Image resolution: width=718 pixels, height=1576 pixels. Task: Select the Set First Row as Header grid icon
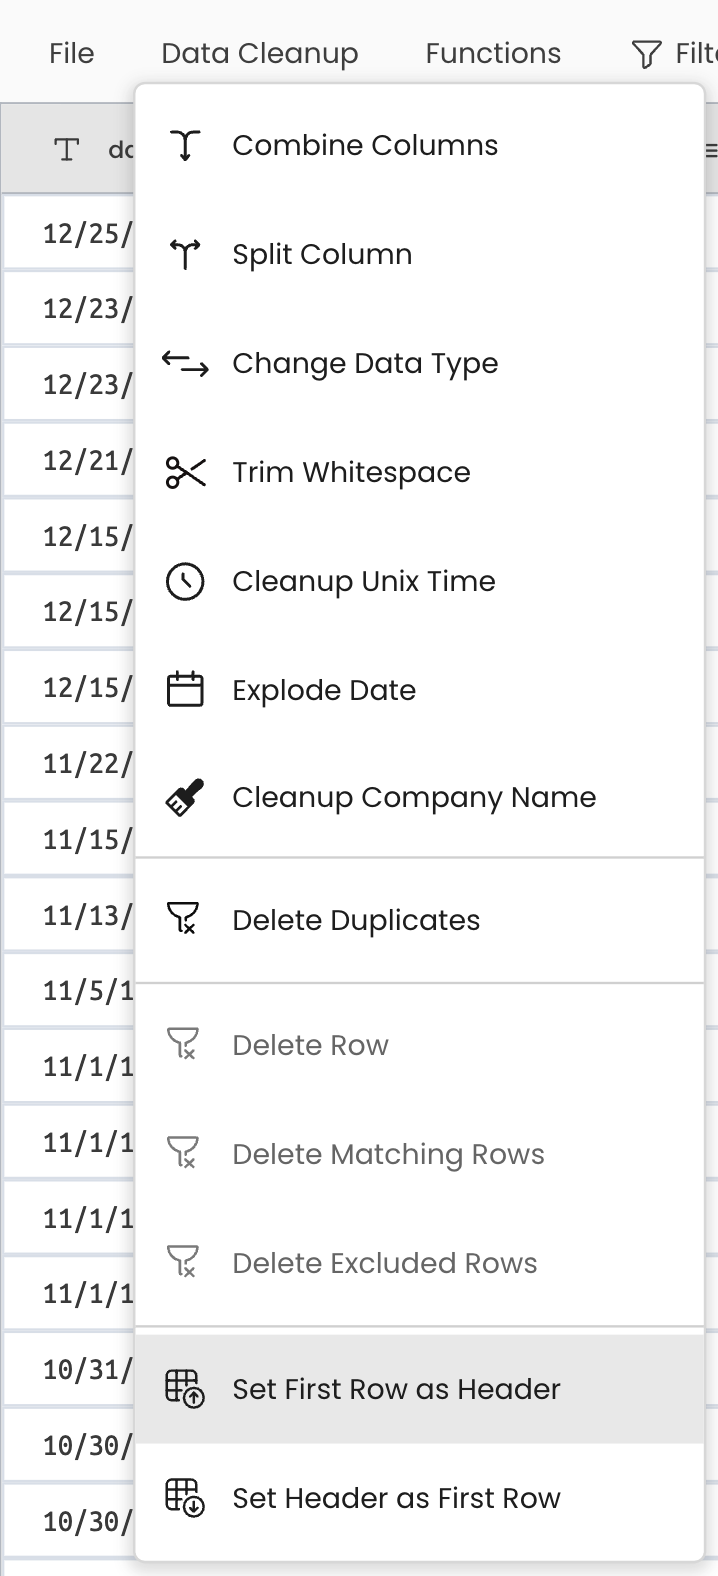click(185, 1388)
